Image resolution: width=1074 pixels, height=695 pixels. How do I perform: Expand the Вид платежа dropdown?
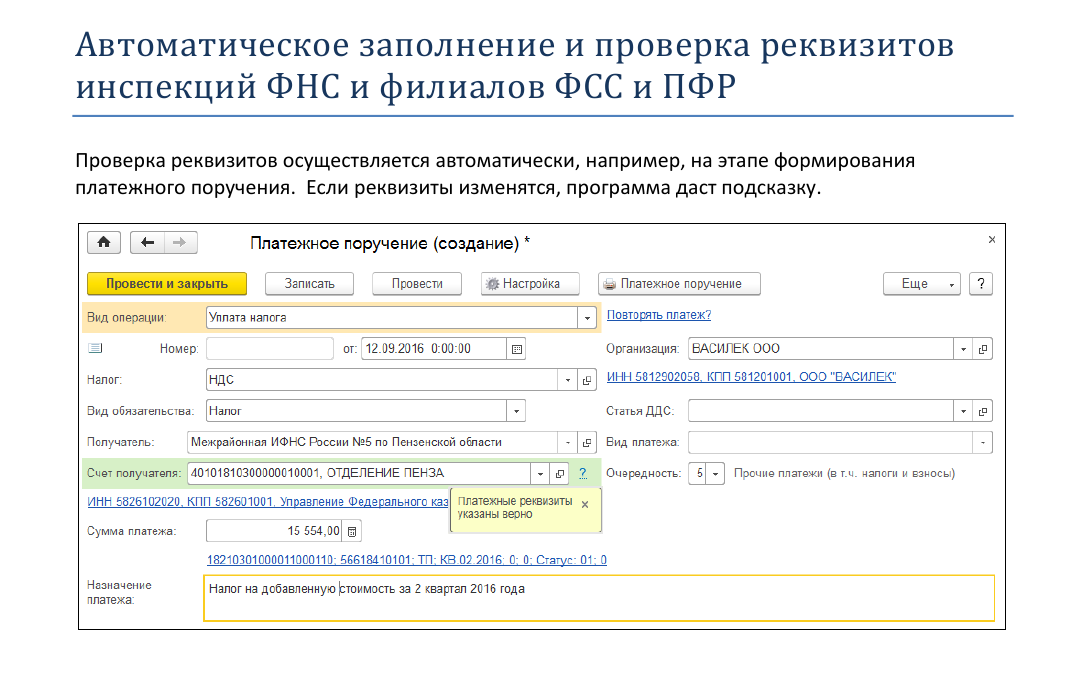[x=983, y=442]
